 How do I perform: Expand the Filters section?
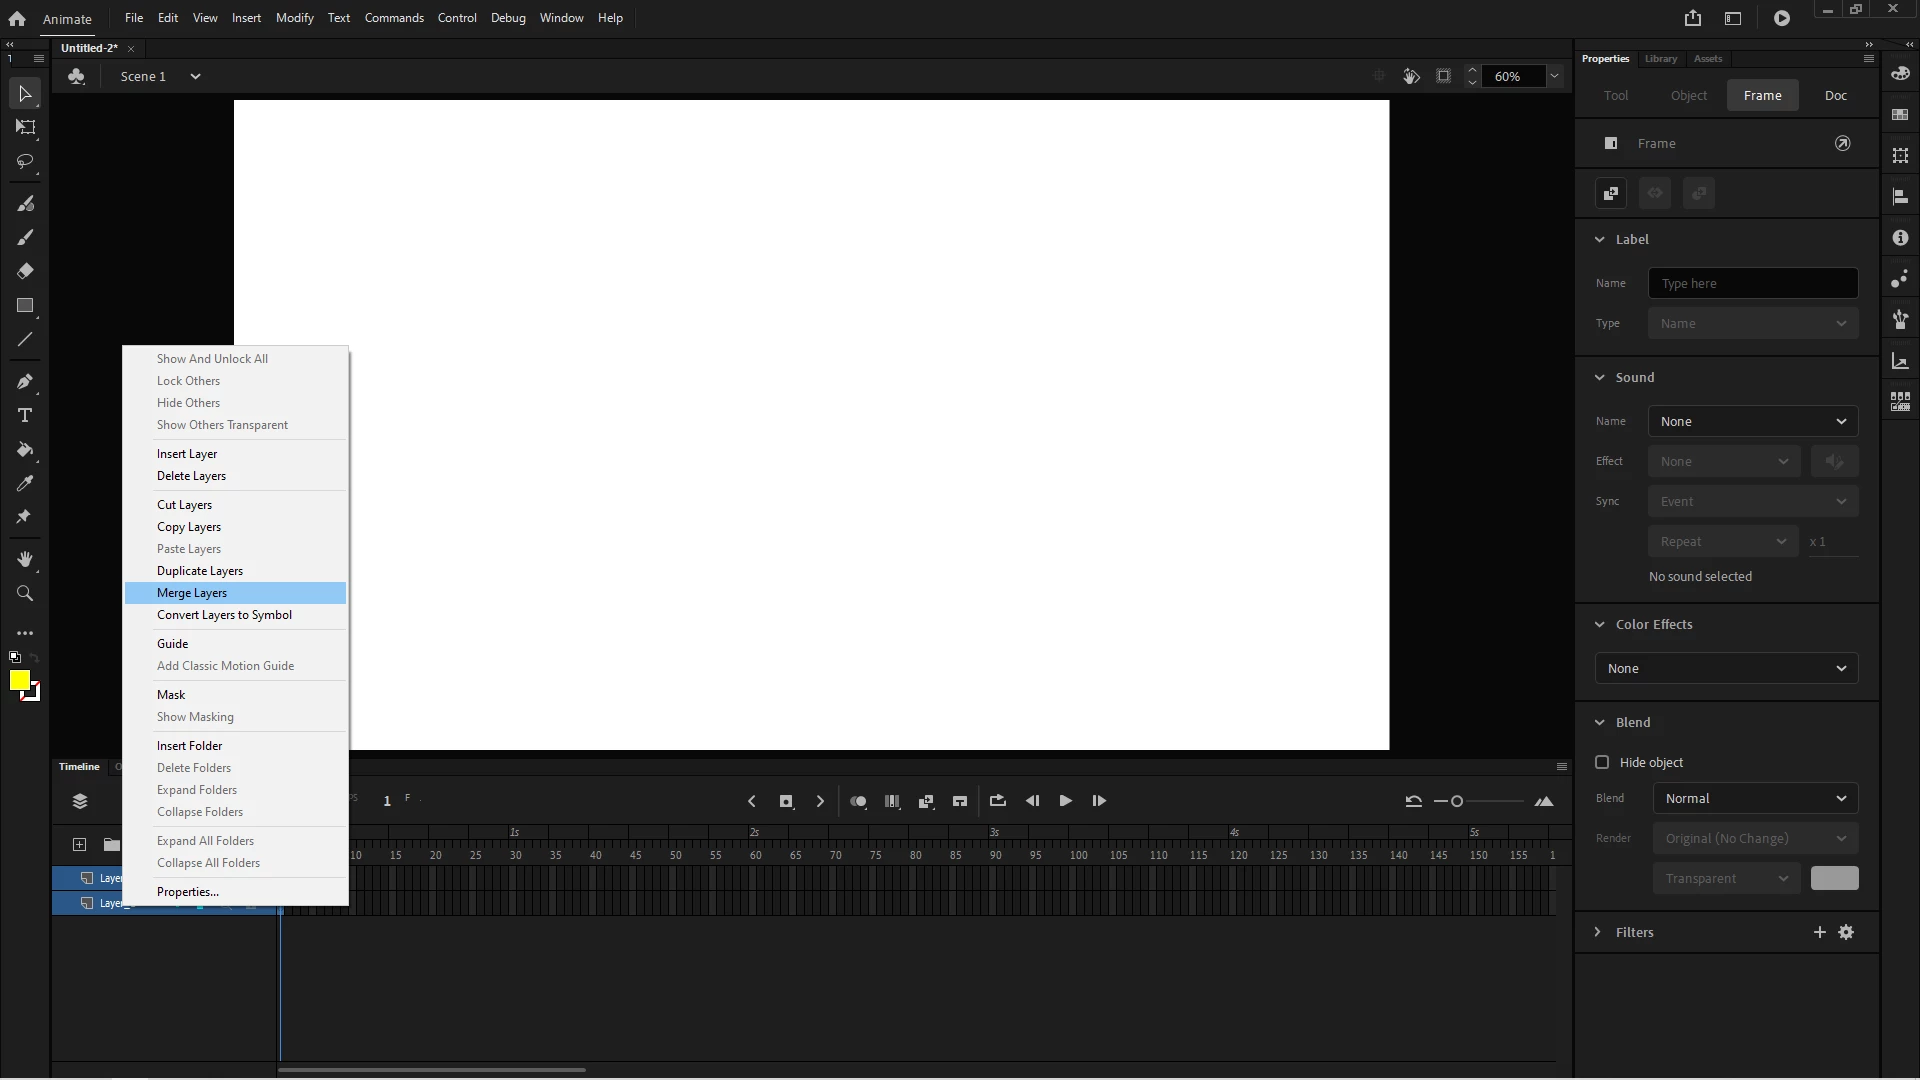point(1597,932)
